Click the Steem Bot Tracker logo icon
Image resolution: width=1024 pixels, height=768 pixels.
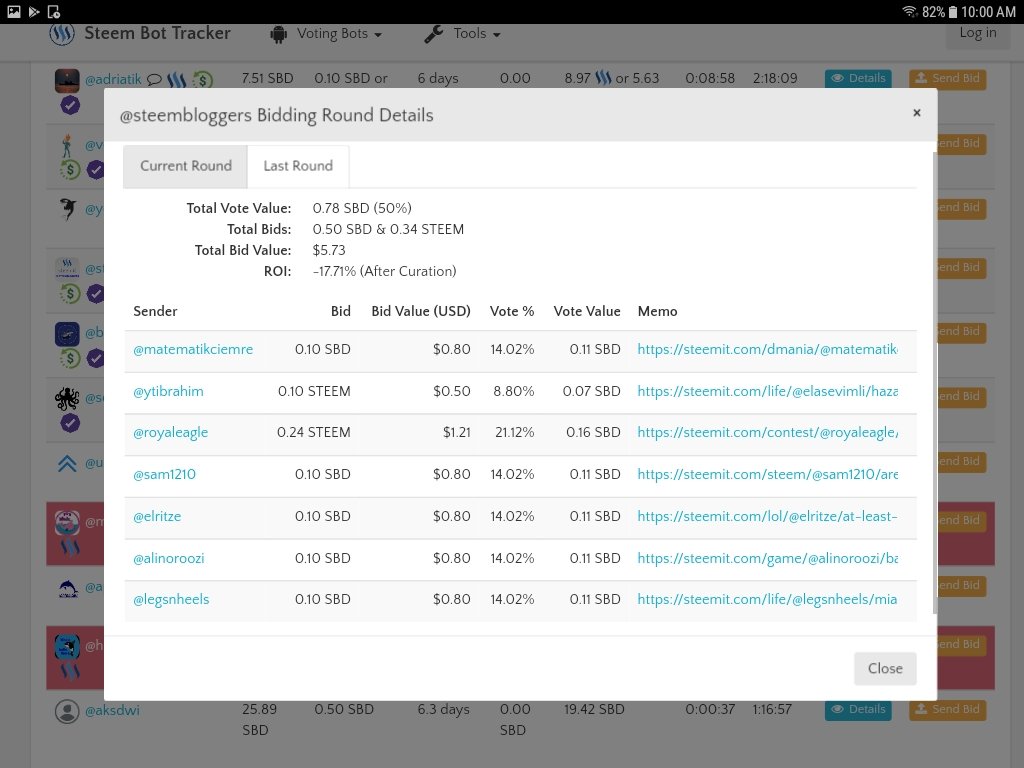[x=62, y=34]
